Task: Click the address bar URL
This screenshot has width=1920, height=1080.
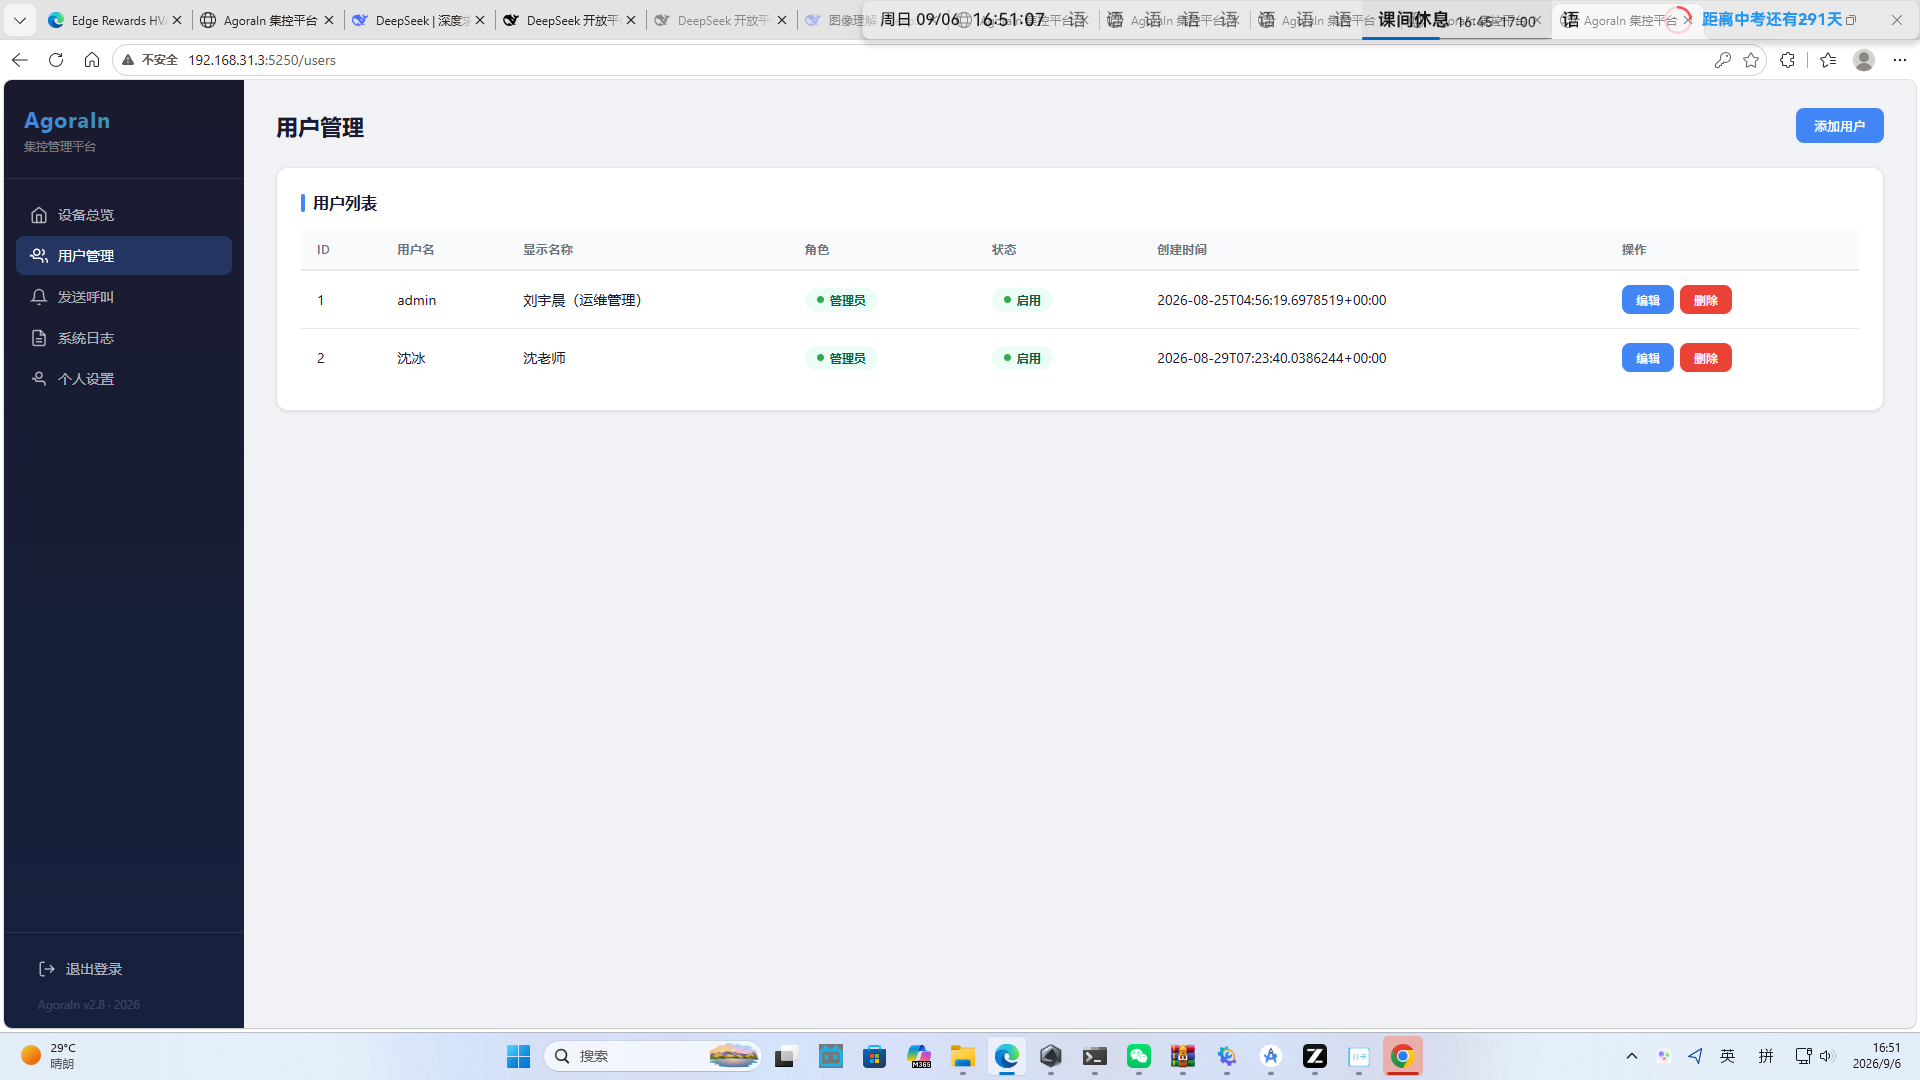Action: [262, 60]
